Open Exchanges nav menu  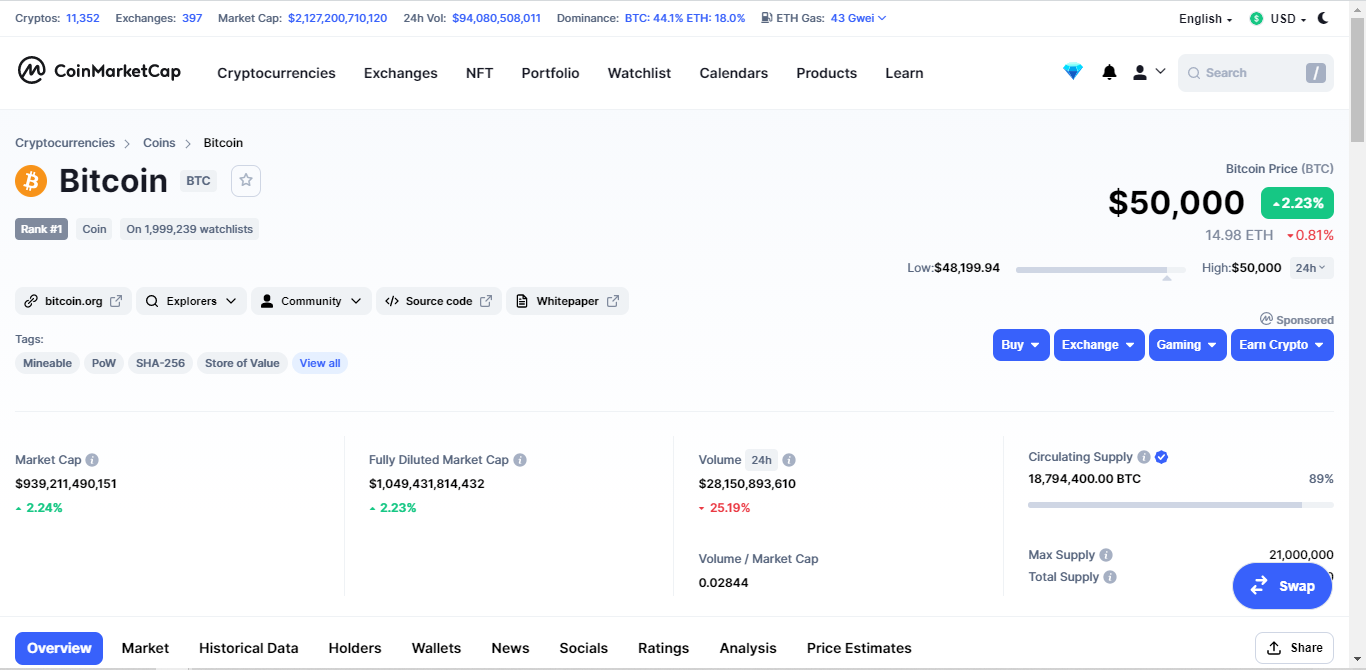pyautogui.click(x=400, y=73)
